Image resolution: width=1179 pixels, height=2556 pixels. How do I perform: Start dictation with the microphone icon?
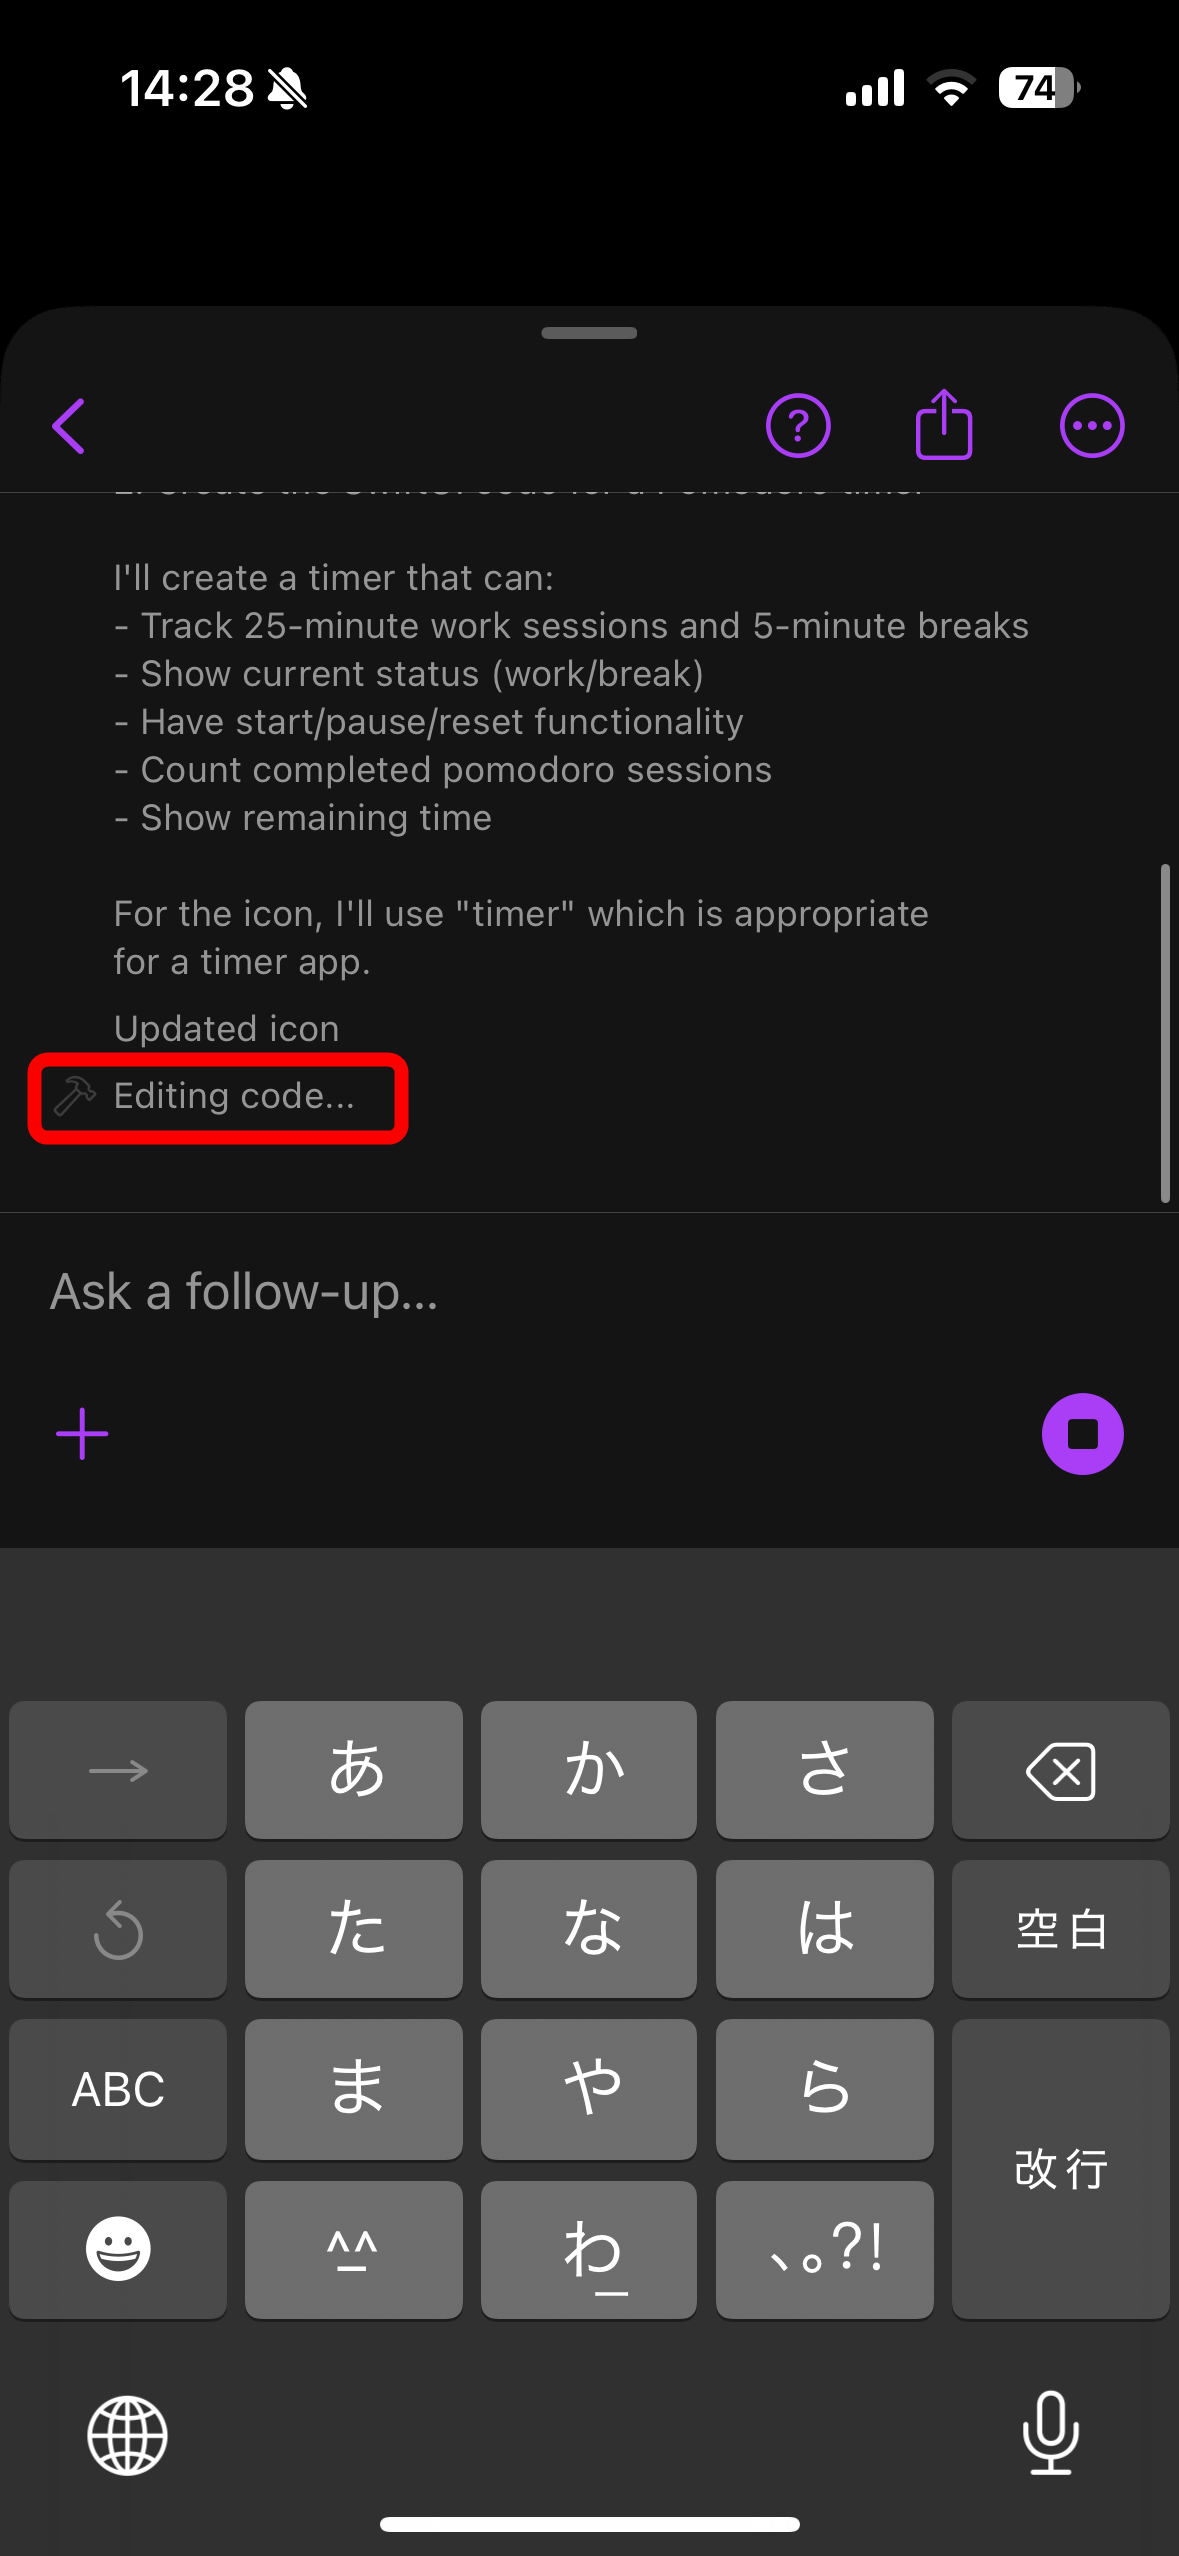(1051, 2432)
